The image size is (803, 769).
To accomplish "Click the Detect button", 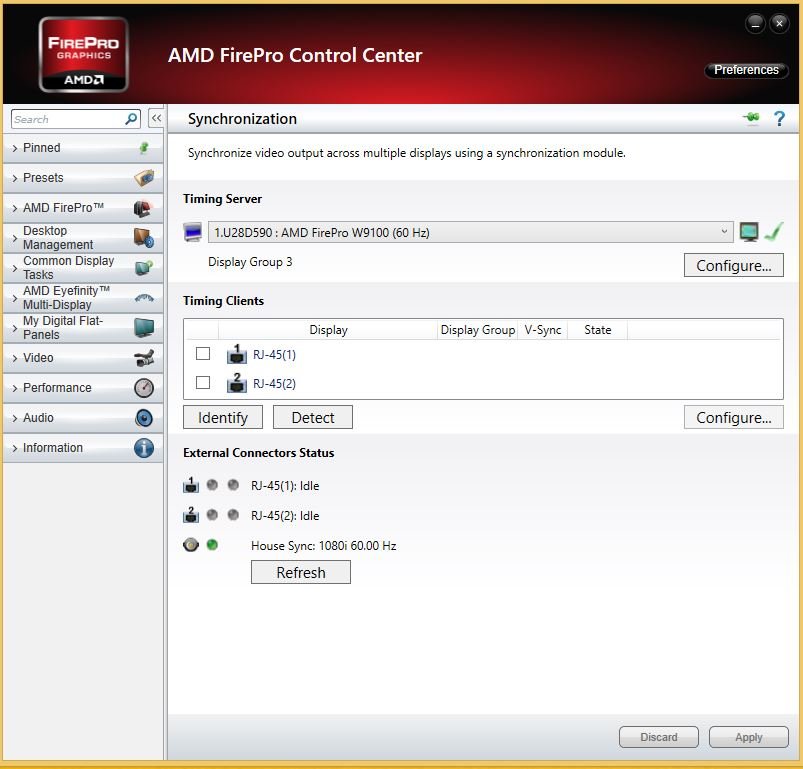I will (312, 417).
